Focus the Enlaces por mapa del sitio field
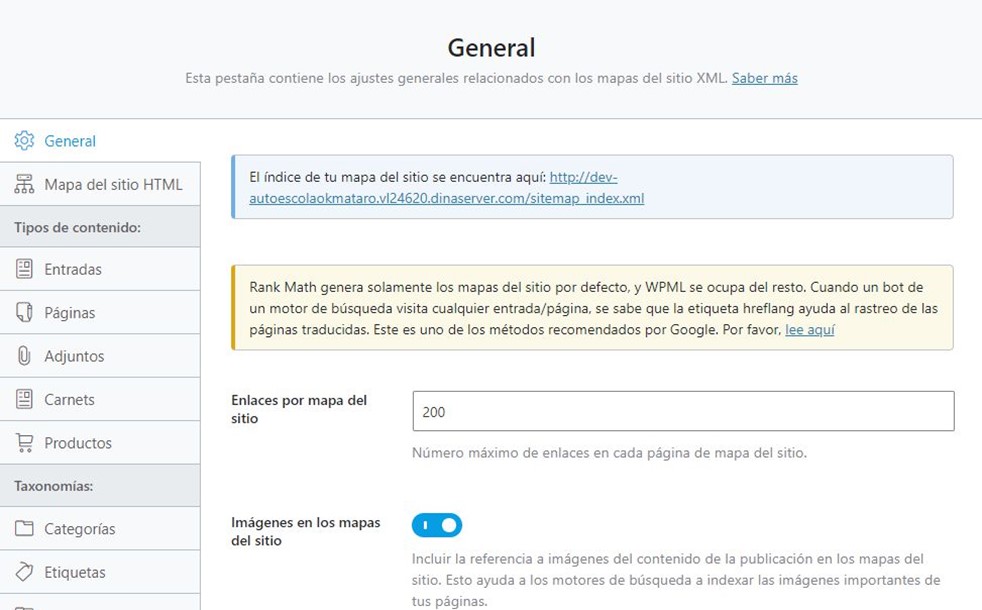The image size is (982, 610). coord(683,411)
